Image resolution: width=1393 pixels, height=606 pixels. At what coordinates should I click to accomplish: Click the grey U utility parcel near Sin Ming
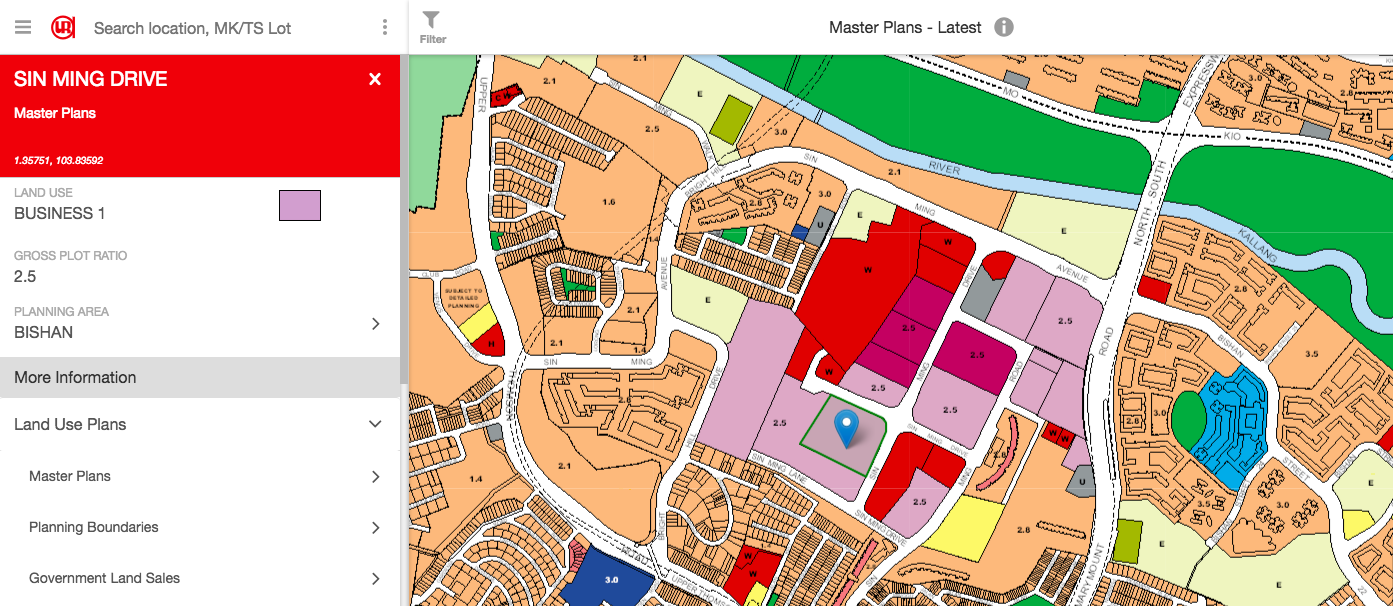tap(822, 226)
